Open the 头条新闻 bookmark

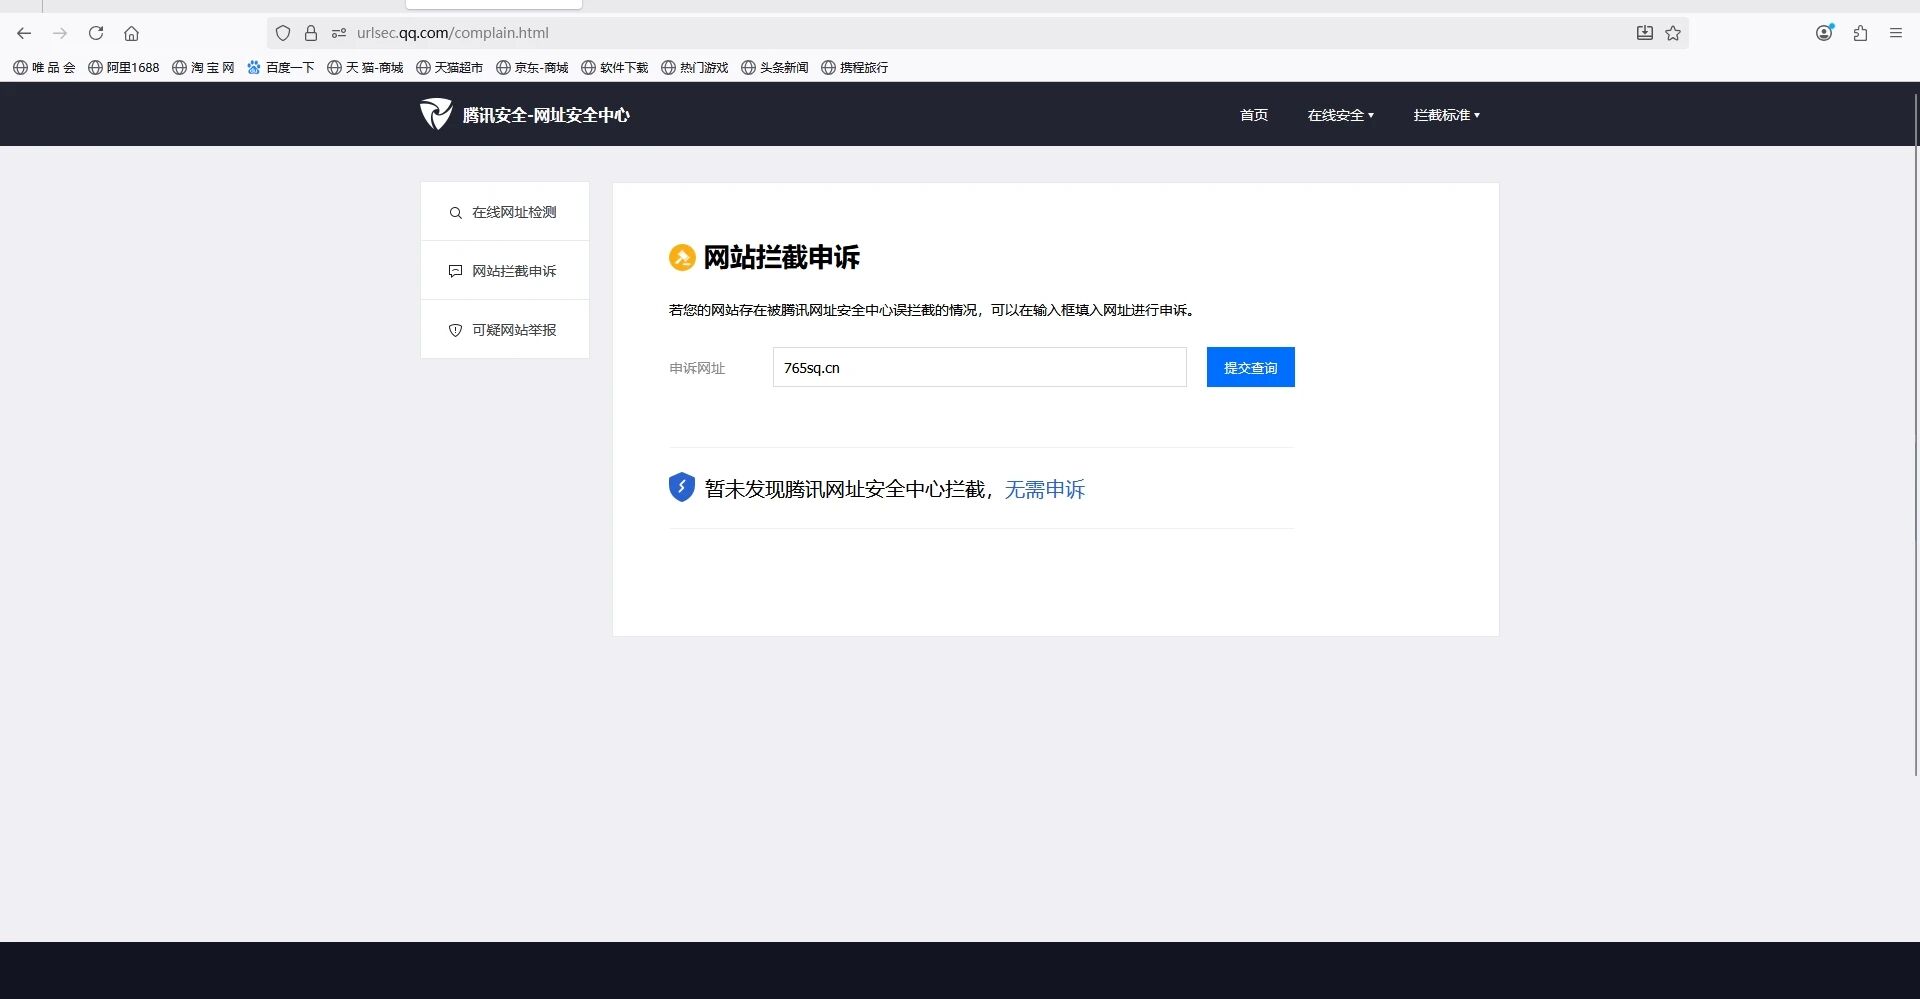point(775,68)
